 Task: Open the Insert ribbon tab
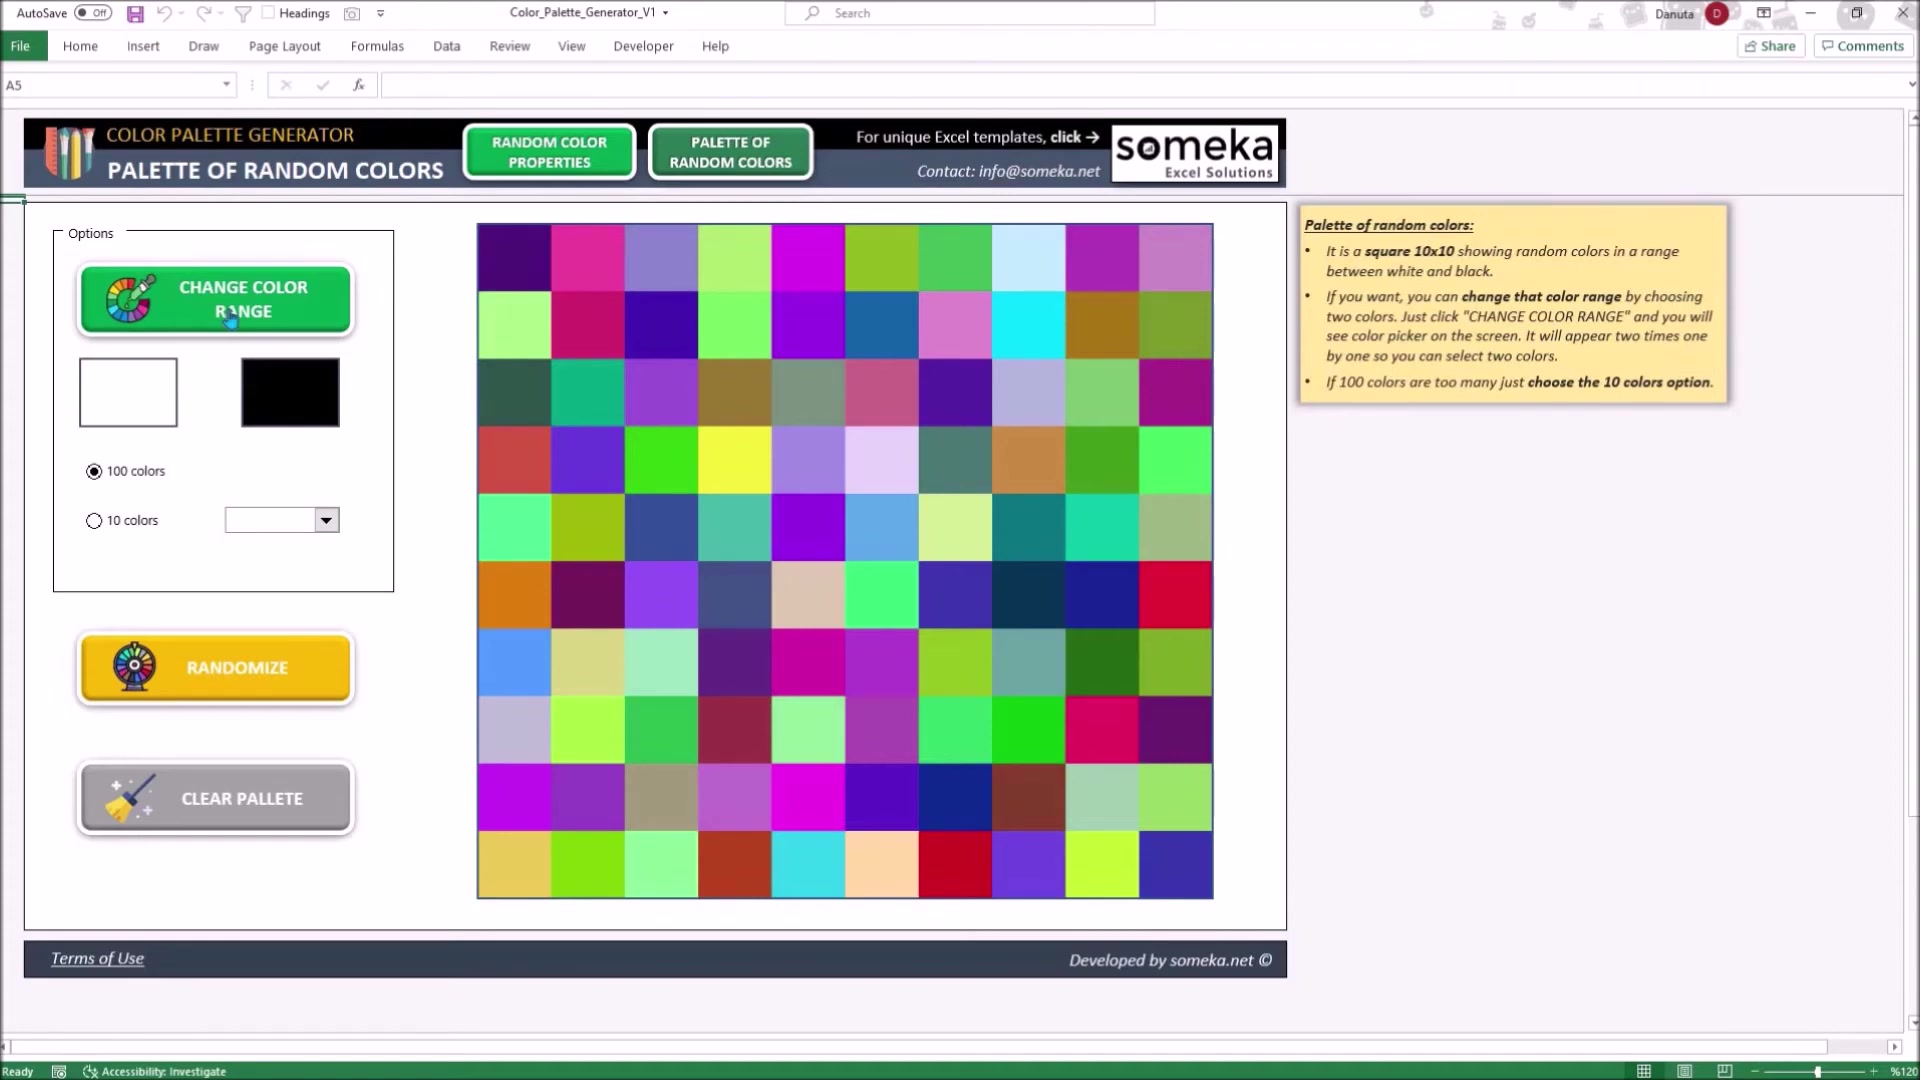143,46
